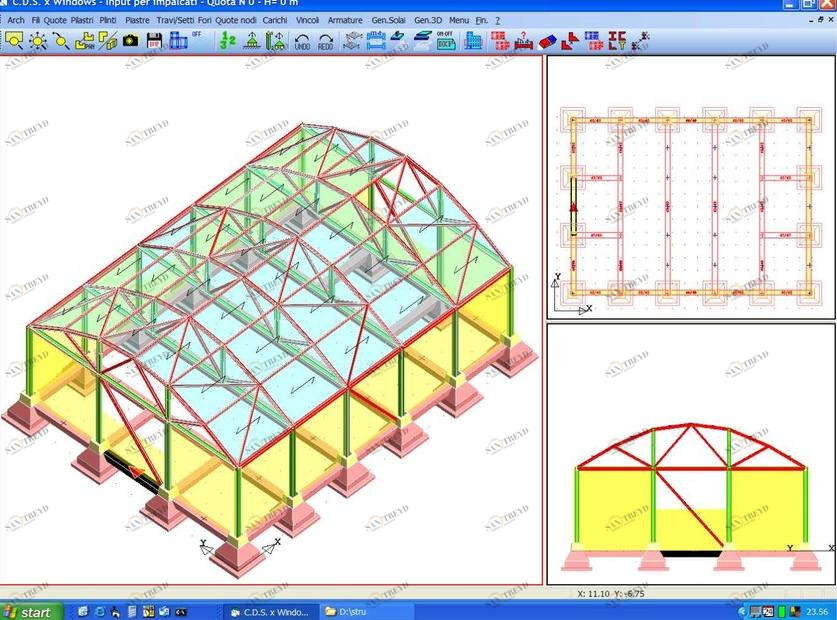
Task: Expand the Gen.3D menu
Action: pyautogui.click(x=428, y=20)
